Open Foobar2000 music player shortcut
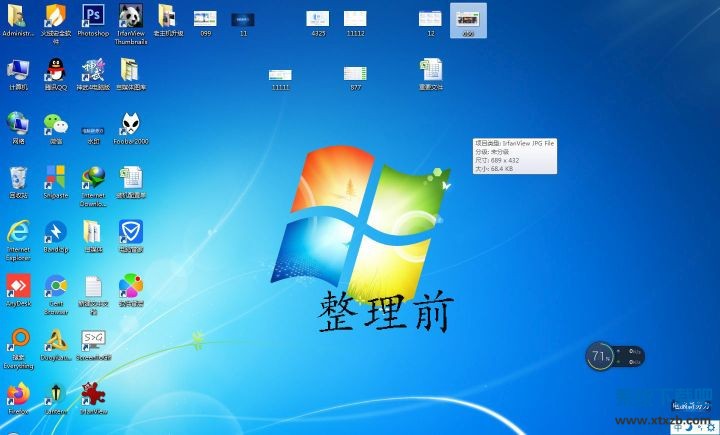Viewport: 720px width, 435px height. click(x=131, y=124)
